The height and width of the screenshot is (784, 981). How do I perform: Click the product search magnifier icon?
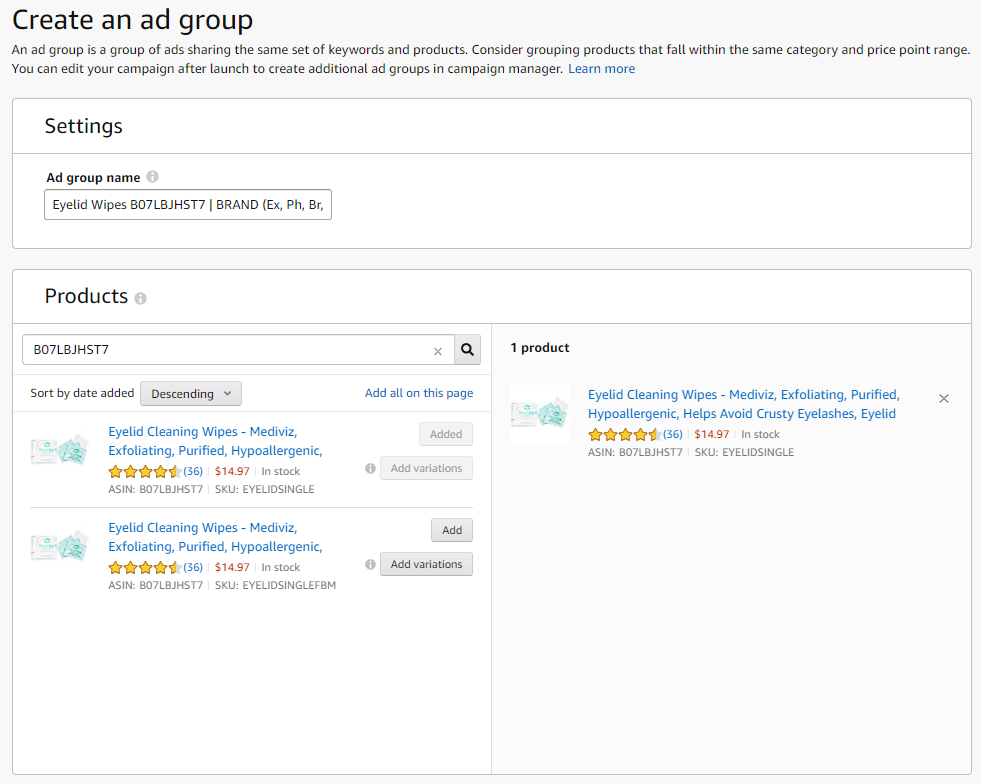point(468,350)
